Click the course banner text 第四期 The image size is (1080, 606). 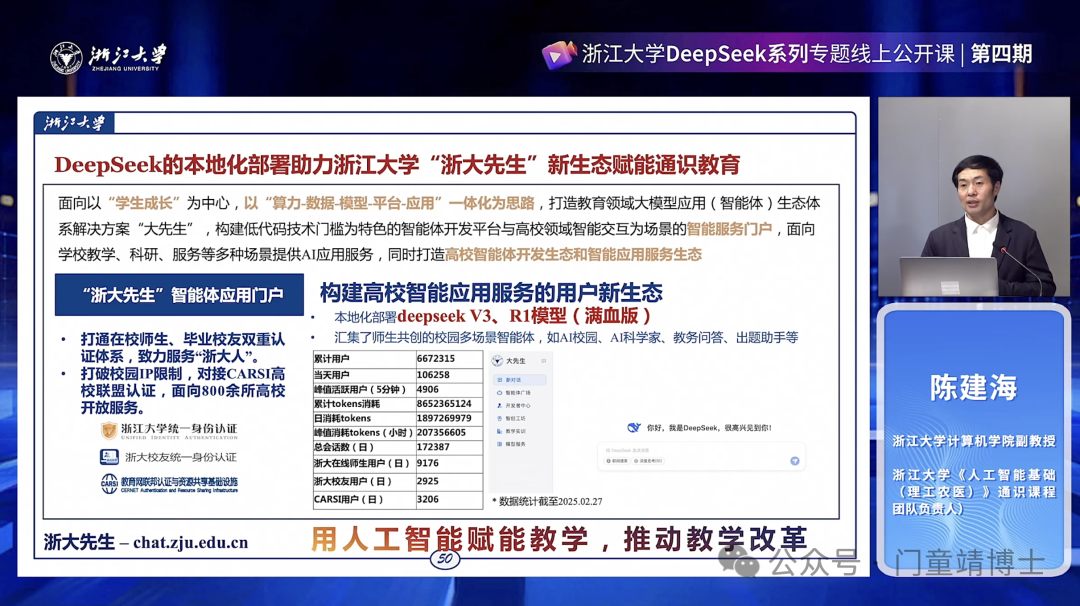coord(1001,54)
